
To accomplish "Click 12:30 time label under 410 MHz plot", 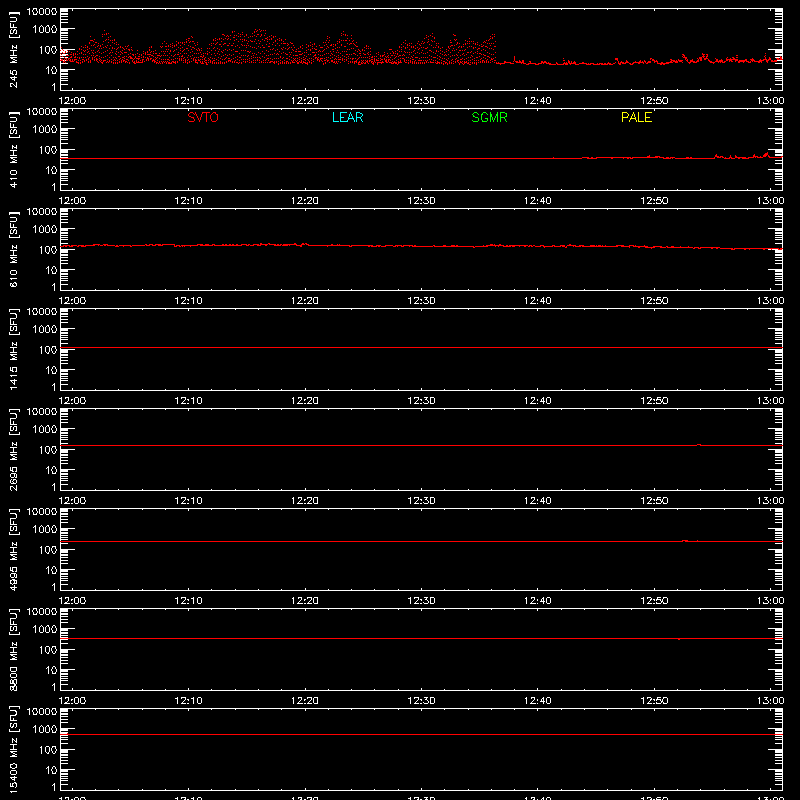I will pos(421,201).
